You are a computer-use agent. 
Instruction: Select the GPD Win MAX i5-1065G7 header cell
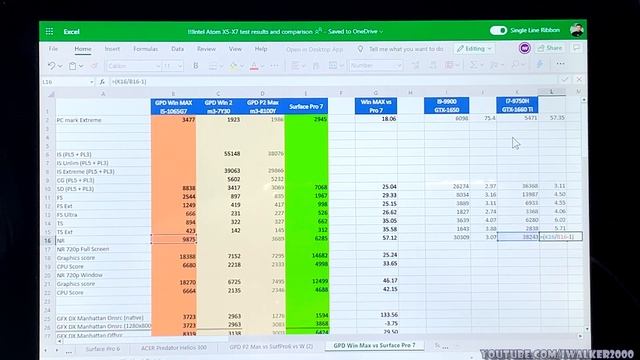(173, 107)
